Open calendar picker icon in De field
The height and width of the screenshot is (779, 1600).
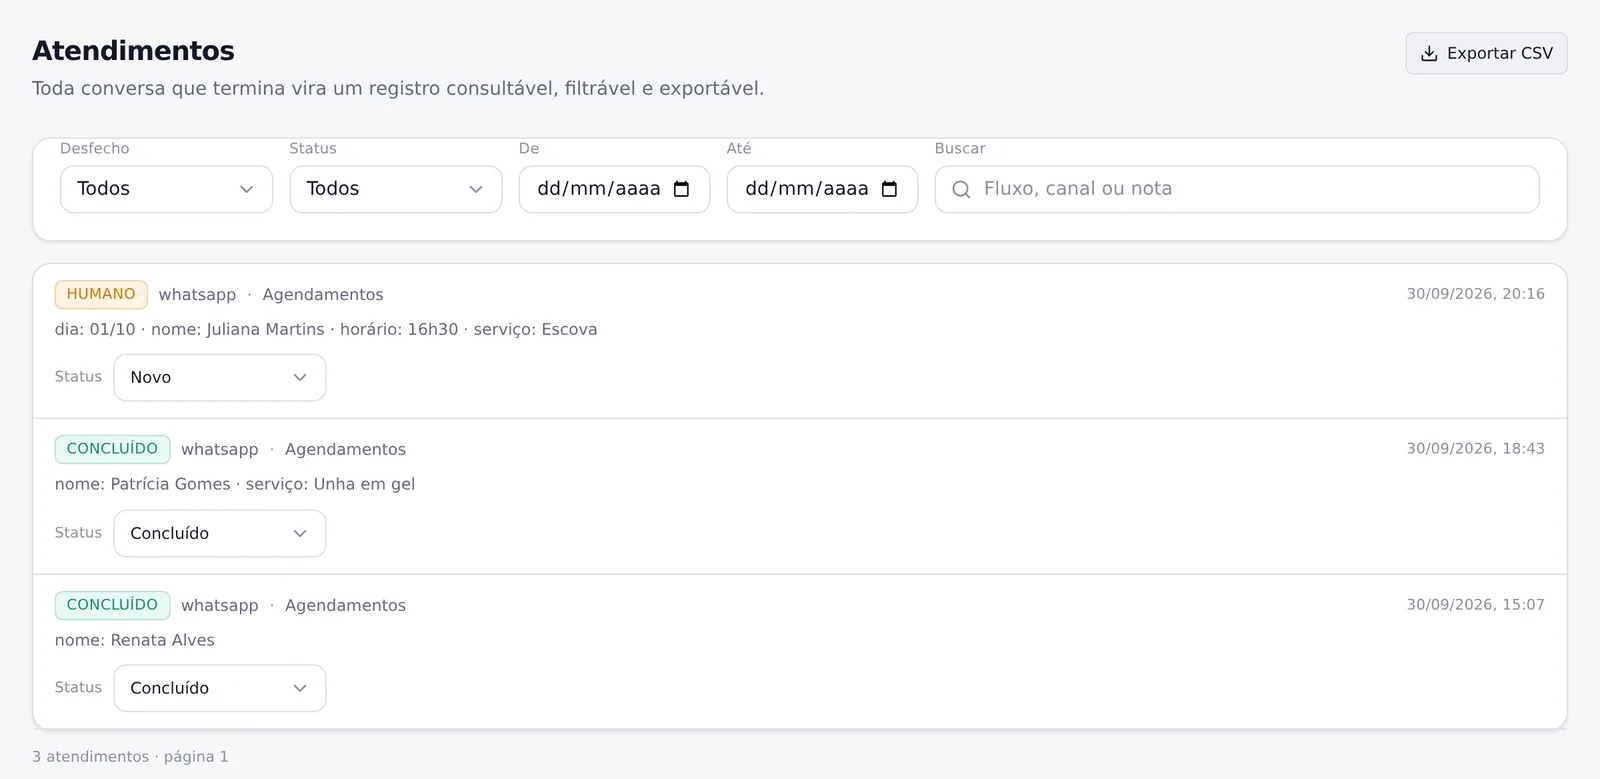pos(682,189)
